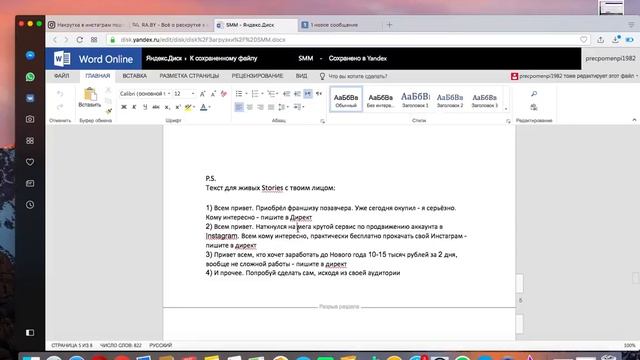This screenshot has height=360, width=640.
Task: Click the 'К сохраненному файлу' link
Action: pyautogui.click(x=223, y=58)
